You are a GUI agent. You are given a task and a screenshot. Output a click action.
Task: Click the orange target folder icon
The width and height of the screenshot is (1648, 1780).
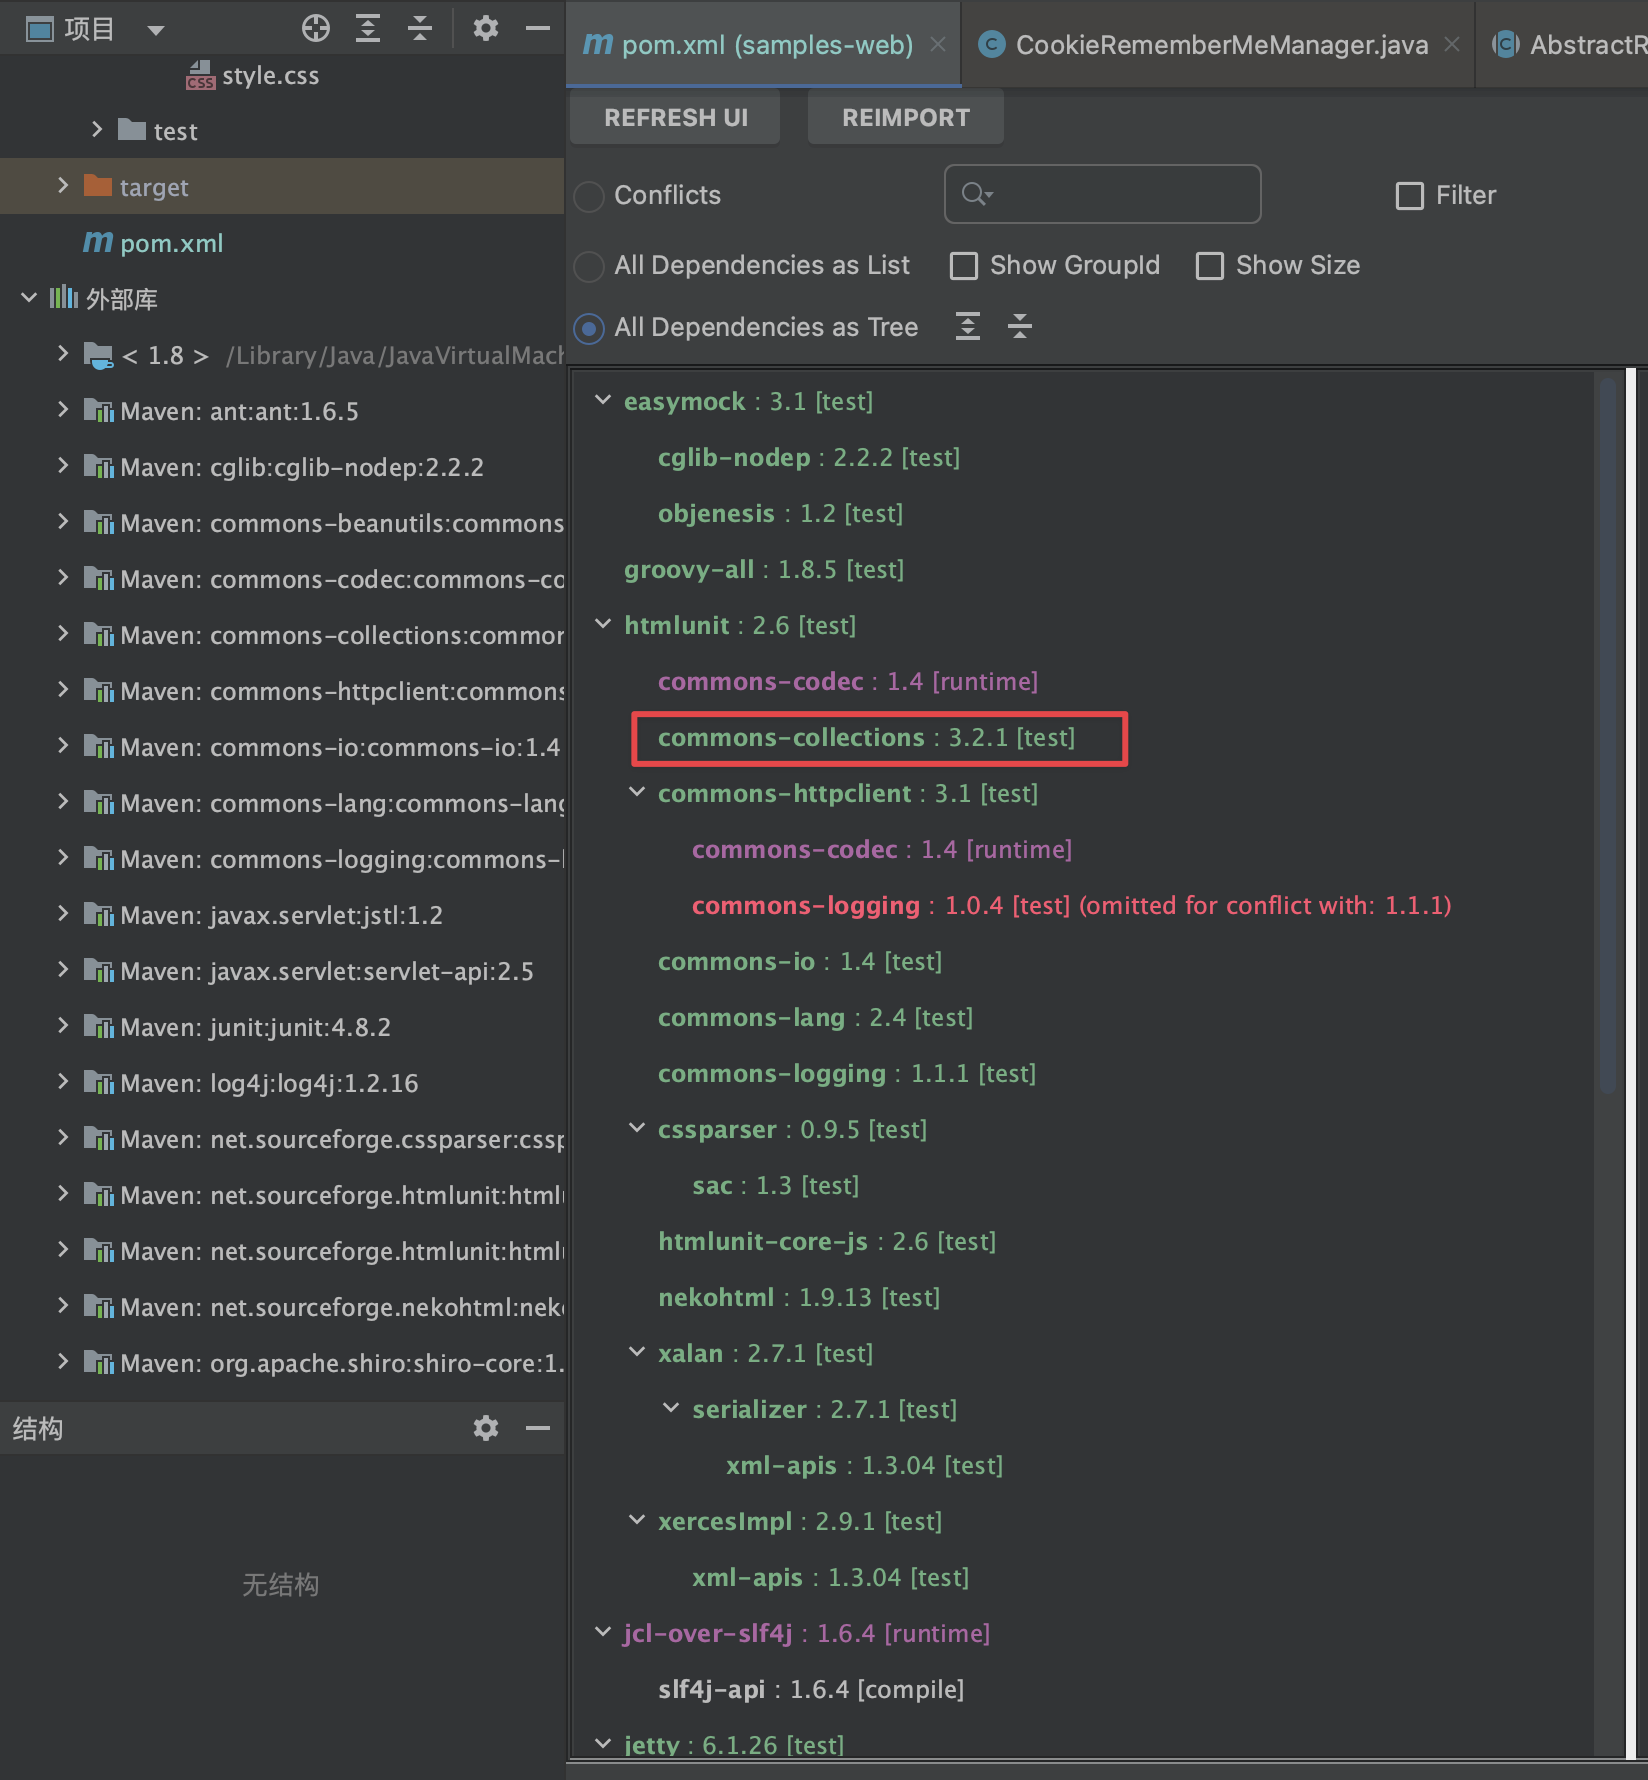98,186
